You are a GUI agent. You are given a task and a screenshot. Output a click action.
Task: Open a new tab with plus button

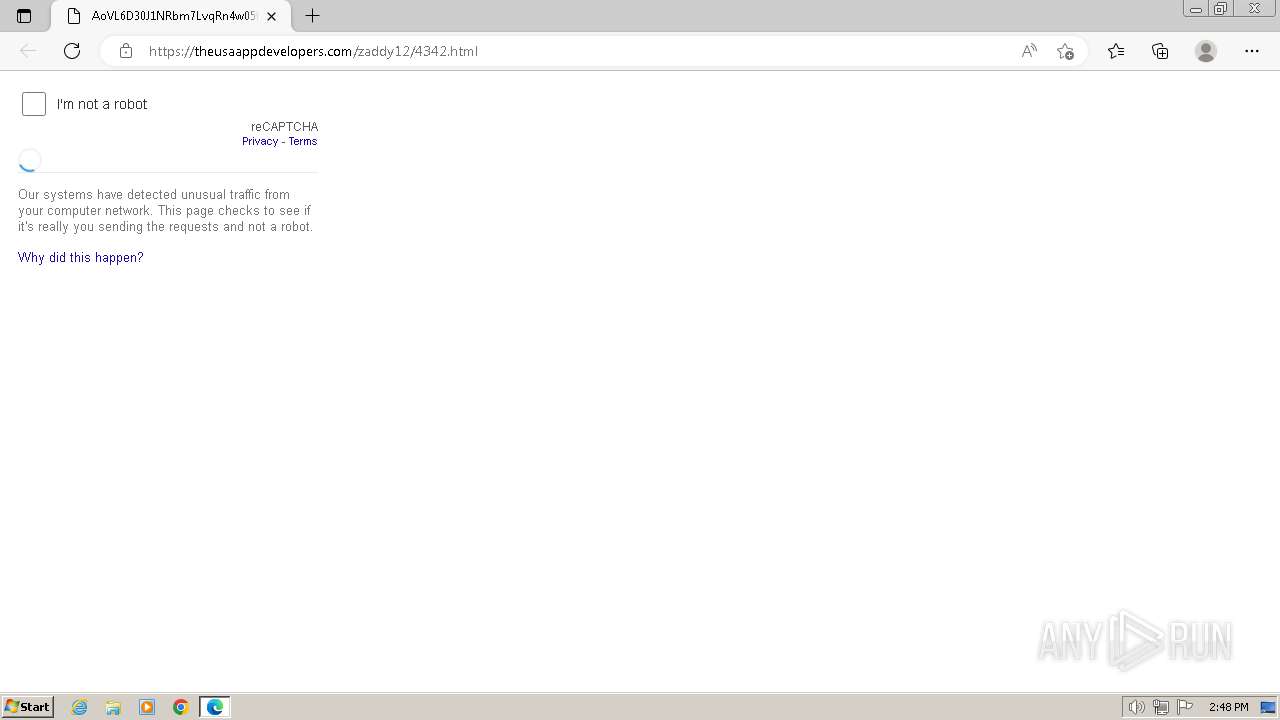pos(312,16)
